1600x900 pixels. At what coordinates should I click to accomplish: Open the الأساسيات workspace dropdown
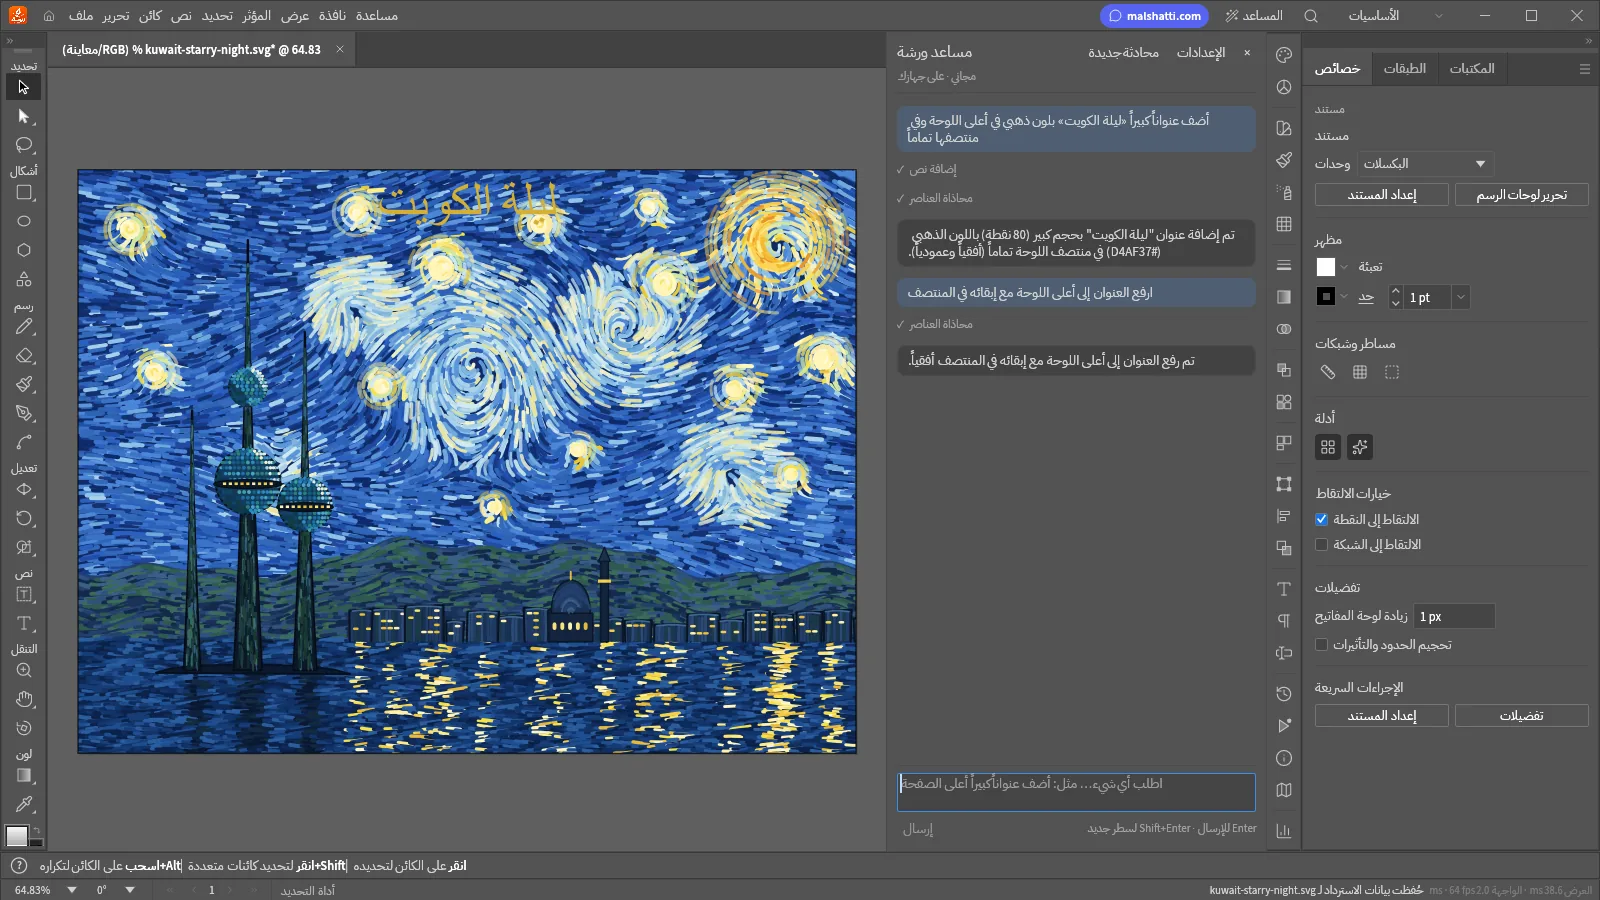(x=1395, y=16)
